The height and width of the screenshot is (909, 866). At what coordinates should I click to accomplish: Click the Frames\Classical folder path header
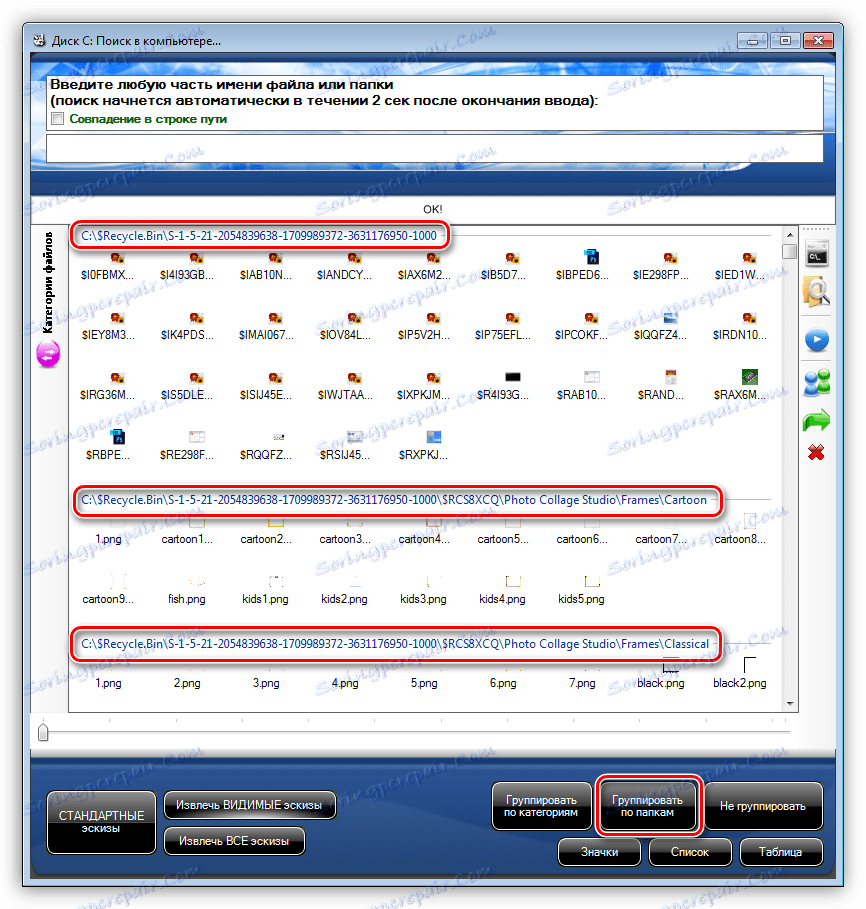coord(395,644)
